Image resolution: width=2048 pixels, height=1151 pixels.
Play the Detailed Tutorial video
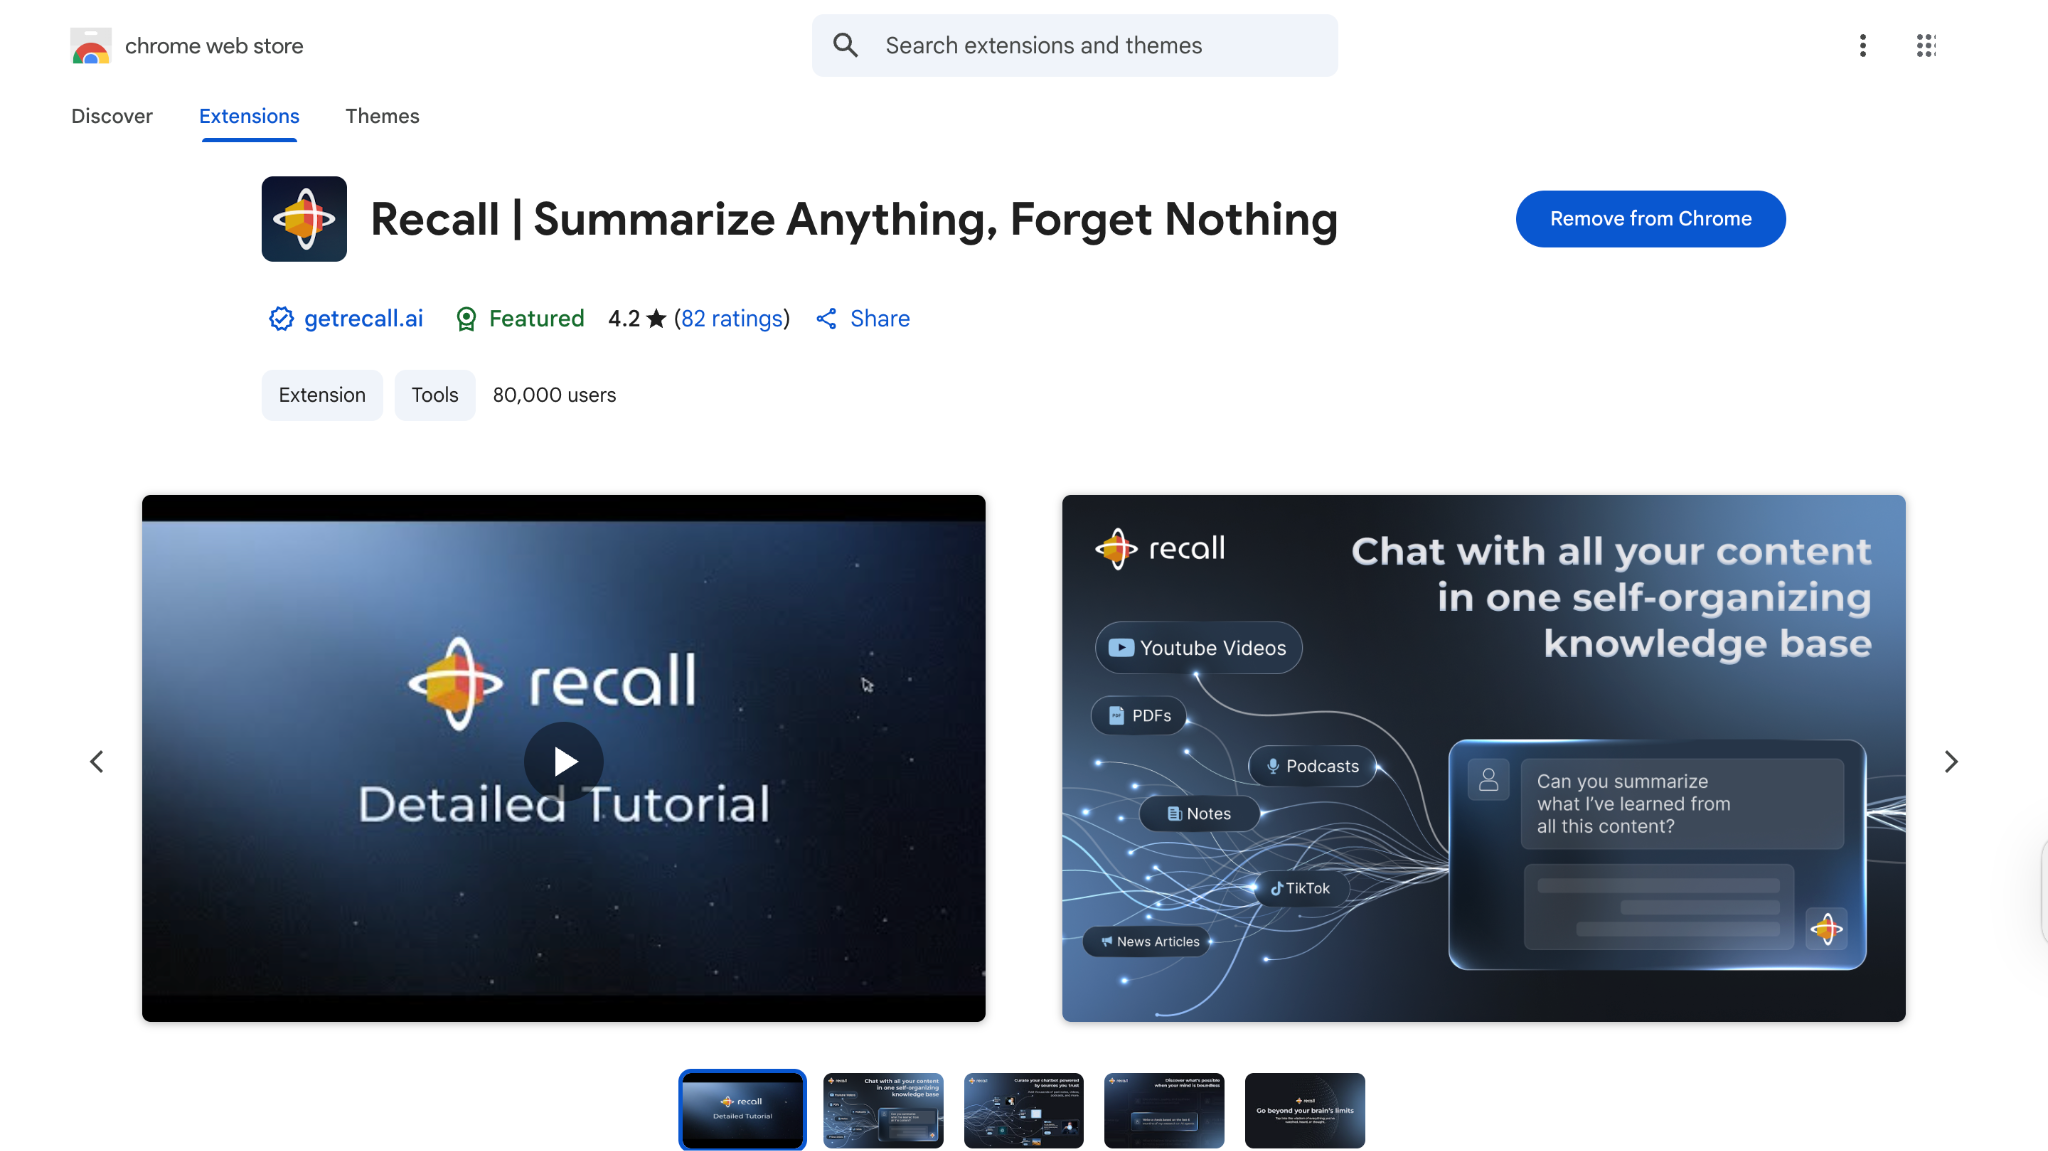(564, 761)
